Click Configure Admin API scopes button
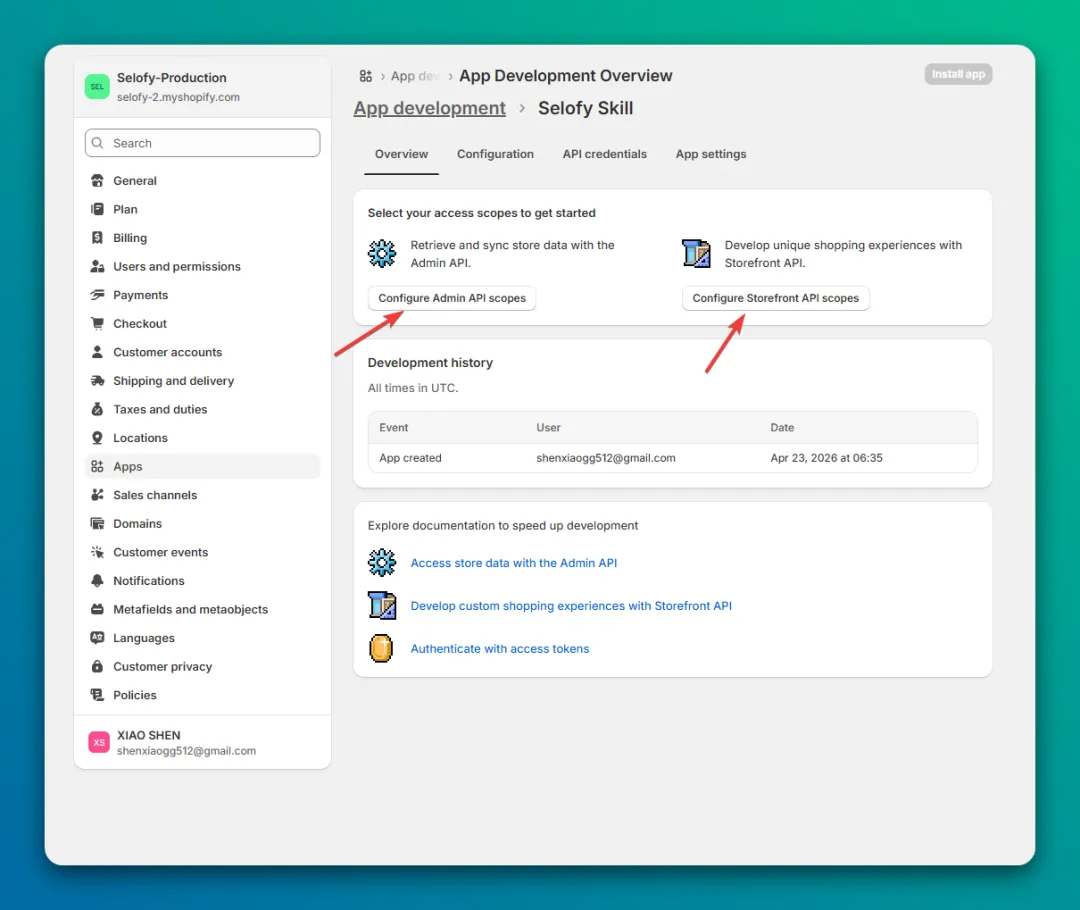This screenshot has height=910, width=1080. tap(452, 298)
